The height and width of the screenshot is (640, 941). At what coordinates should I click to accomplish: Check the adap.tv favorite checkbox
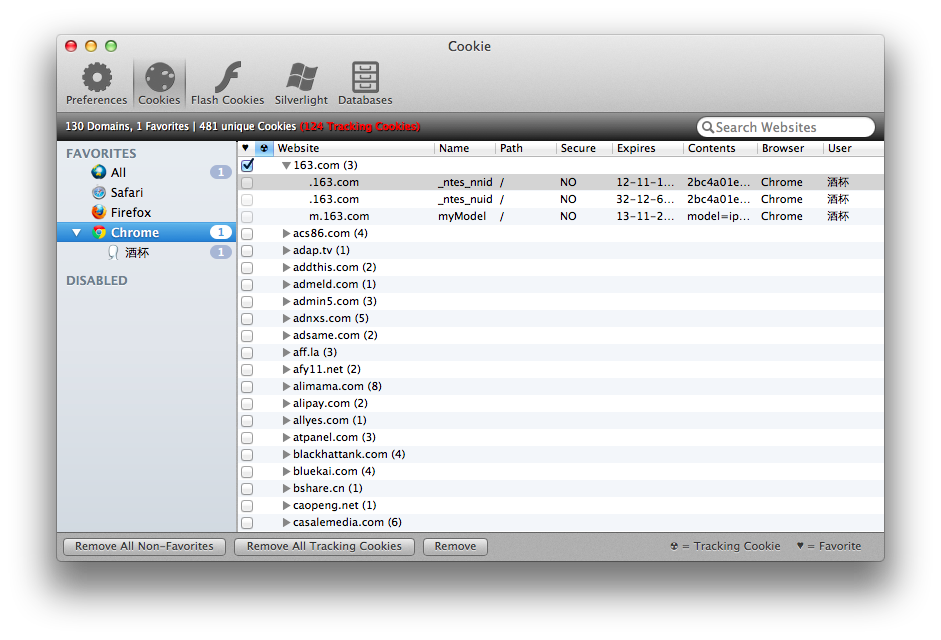point(247,250)
